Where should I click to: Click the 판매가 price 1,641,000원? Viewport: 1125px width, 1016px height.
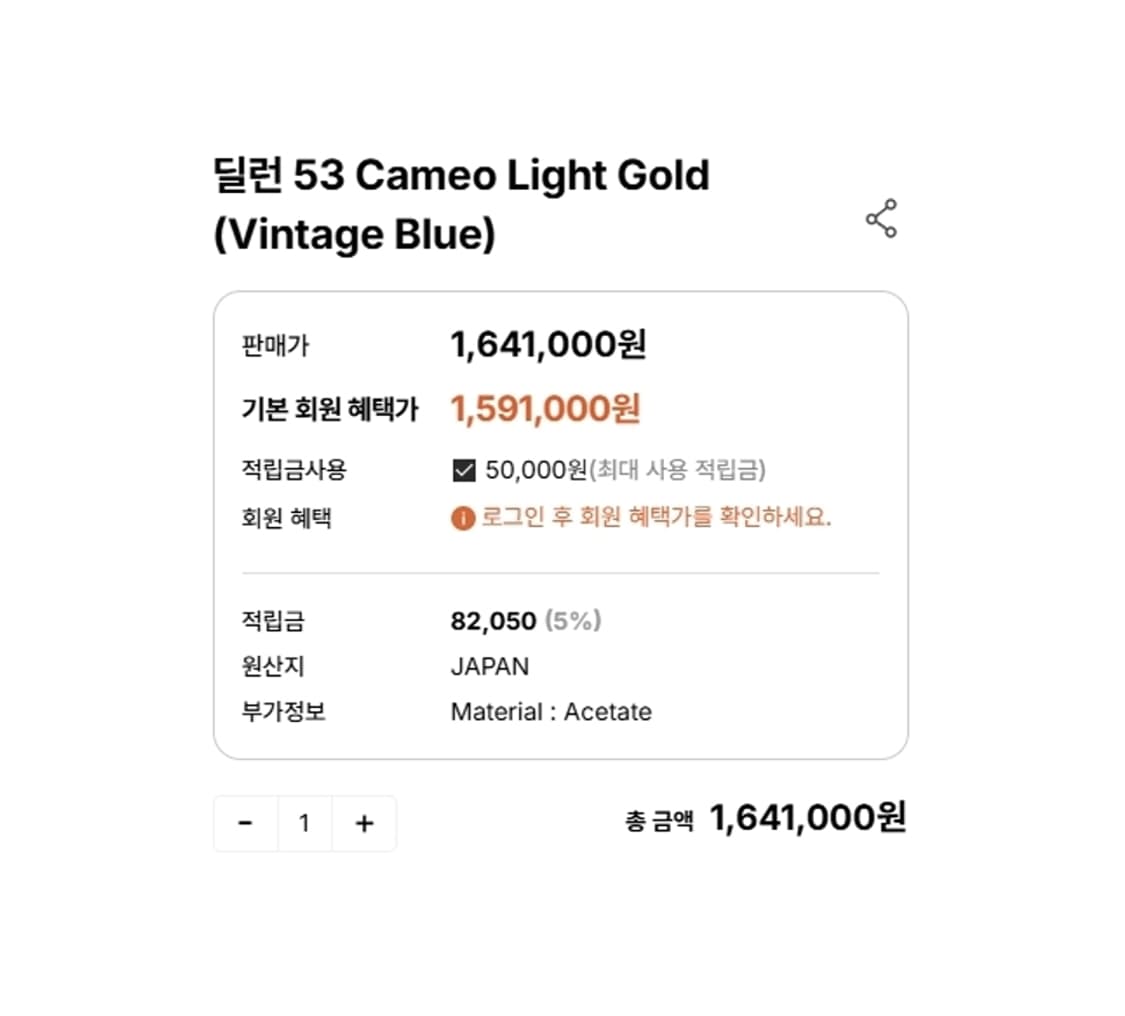pyautogui.click(x=550, y=343)
